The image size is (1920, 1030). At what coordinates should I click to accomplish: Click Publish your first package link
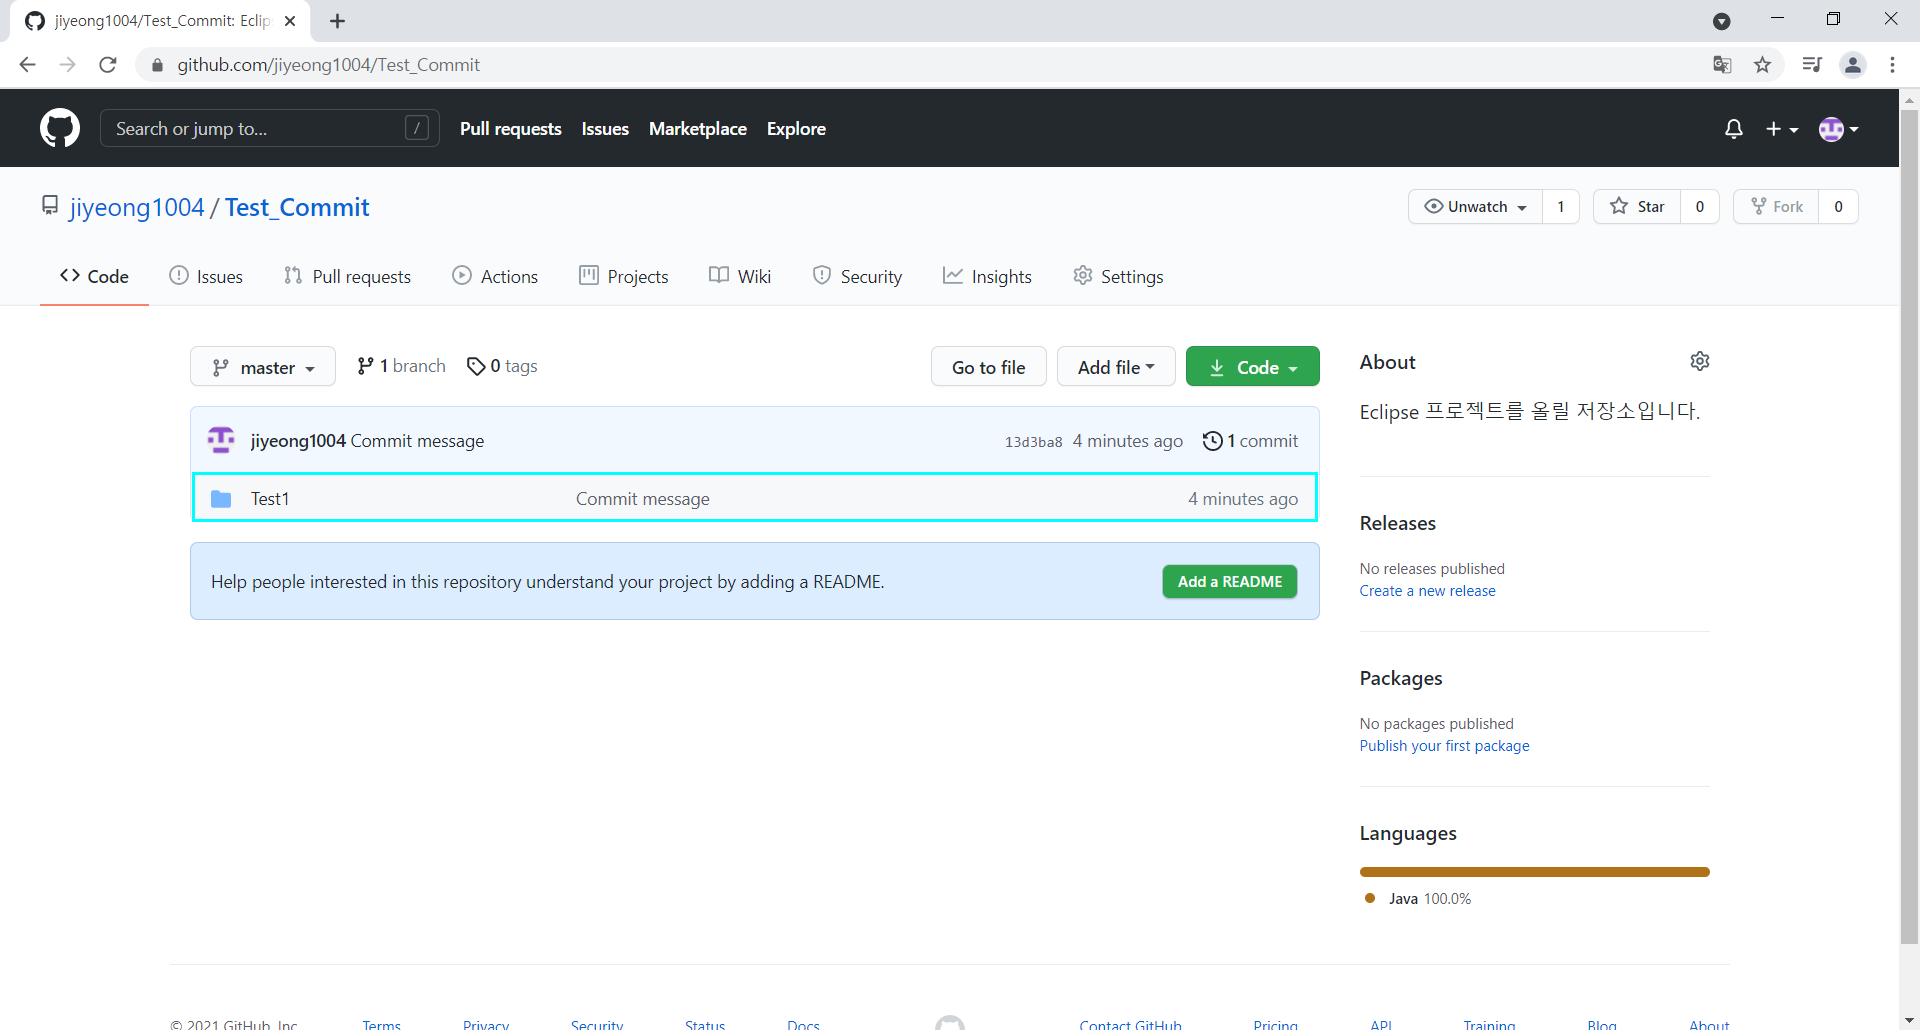tap(1444, 746)
